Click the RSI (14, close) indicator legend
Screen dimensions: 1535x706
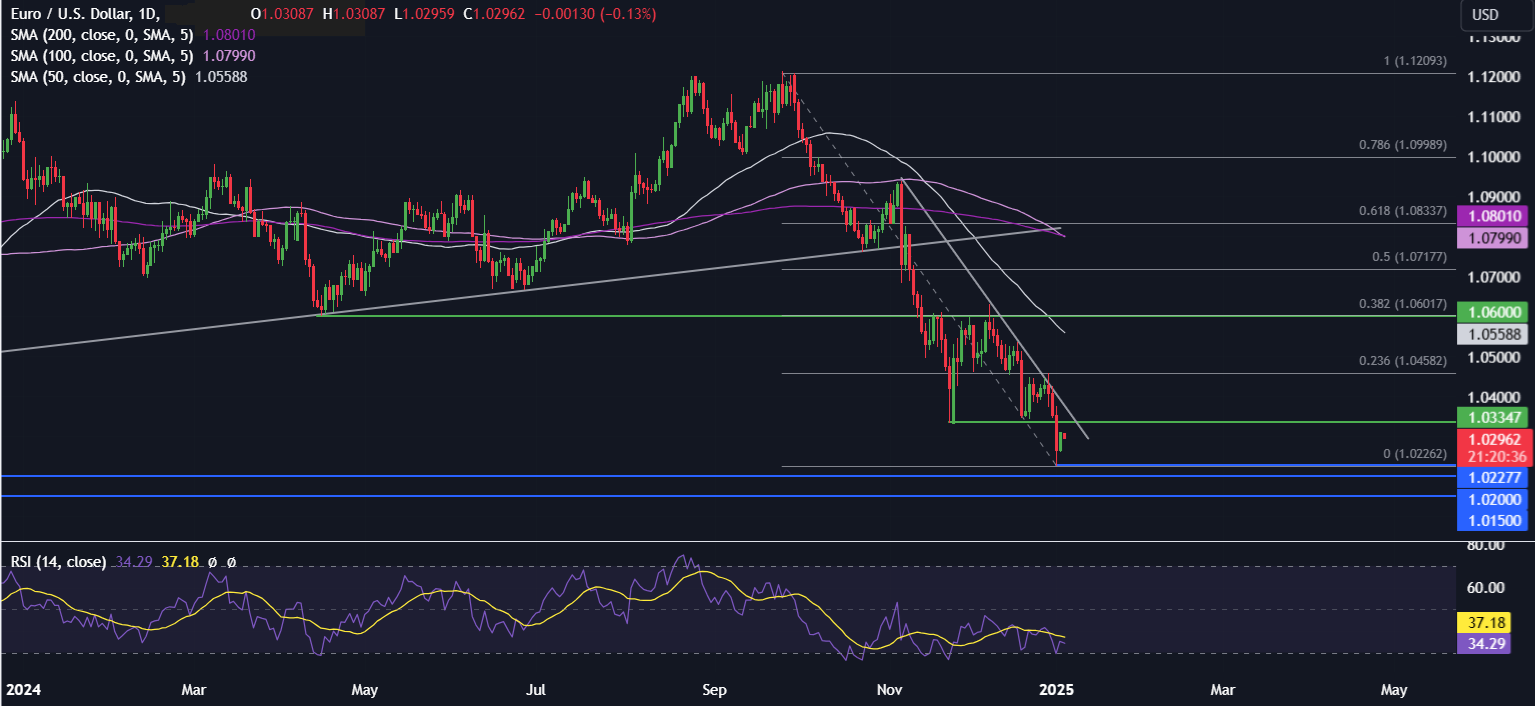[x=58, y=562]
